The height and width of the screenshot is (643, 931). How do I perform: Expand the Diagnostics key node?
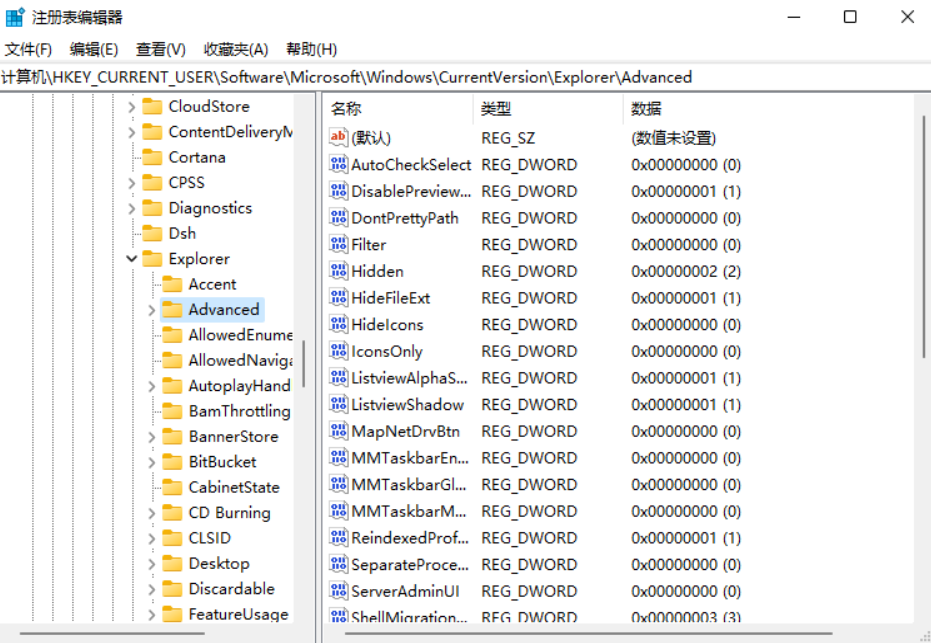(x=132, y=208)
